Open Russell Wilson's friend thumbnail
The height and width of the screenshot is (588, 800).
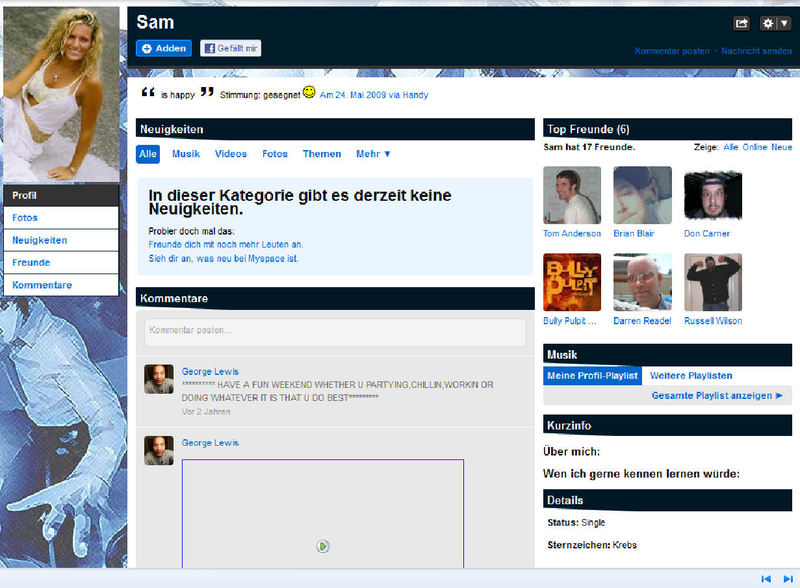point(713,282)
